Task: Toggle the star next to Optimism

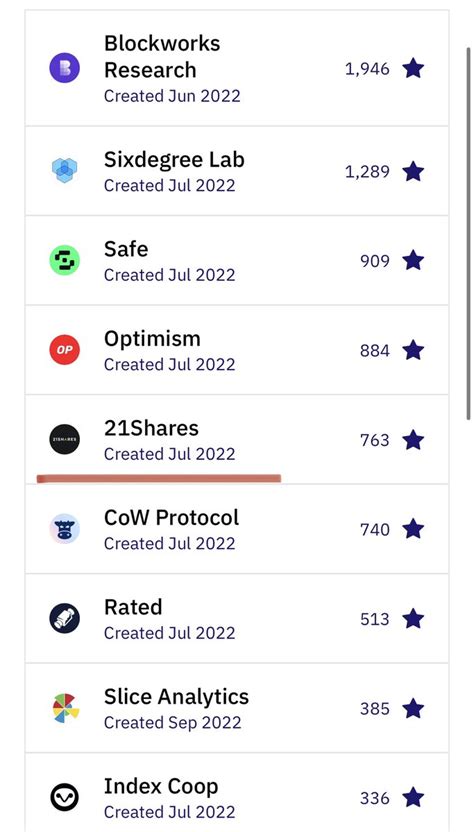Action: [x=413, y=350]
